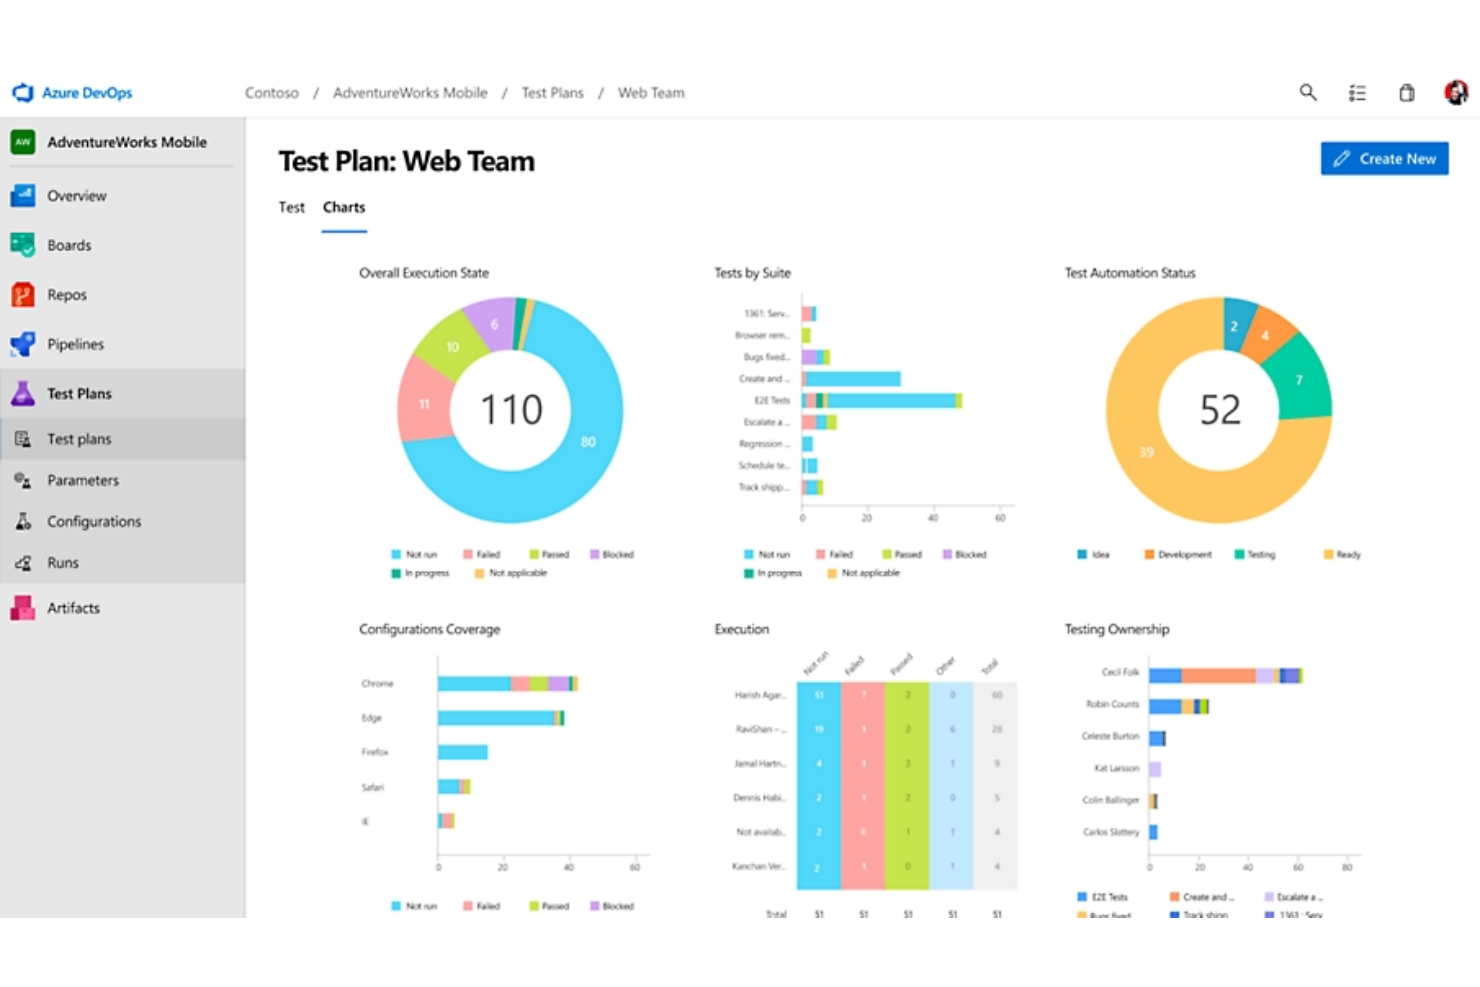Click the E2E Tests bar in Tests by Suite
The width and height of the screenshot is (1480, 987).
coord(880,400)
